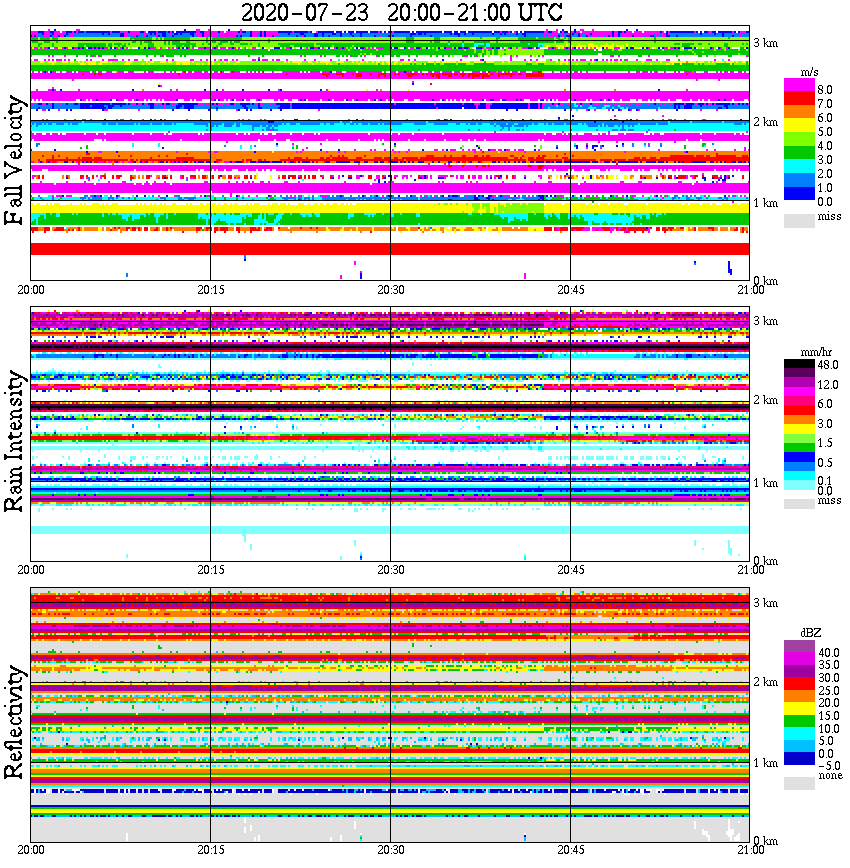Pick the dark blue swatch in the Reflectivity legend
This screenshot has height=868, width=850.
click(799, 758)
